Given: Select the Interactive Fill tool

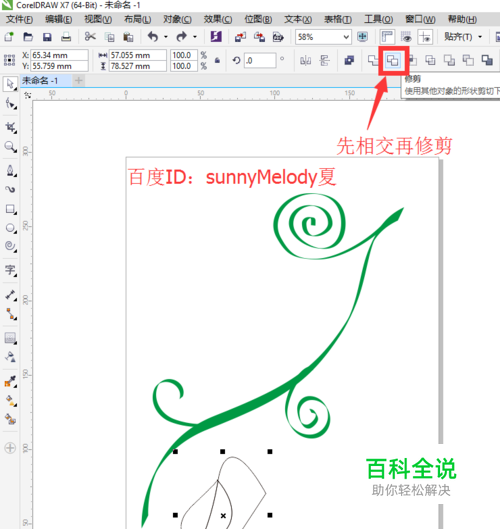Looking at the screenshot, I should (10, 400).
